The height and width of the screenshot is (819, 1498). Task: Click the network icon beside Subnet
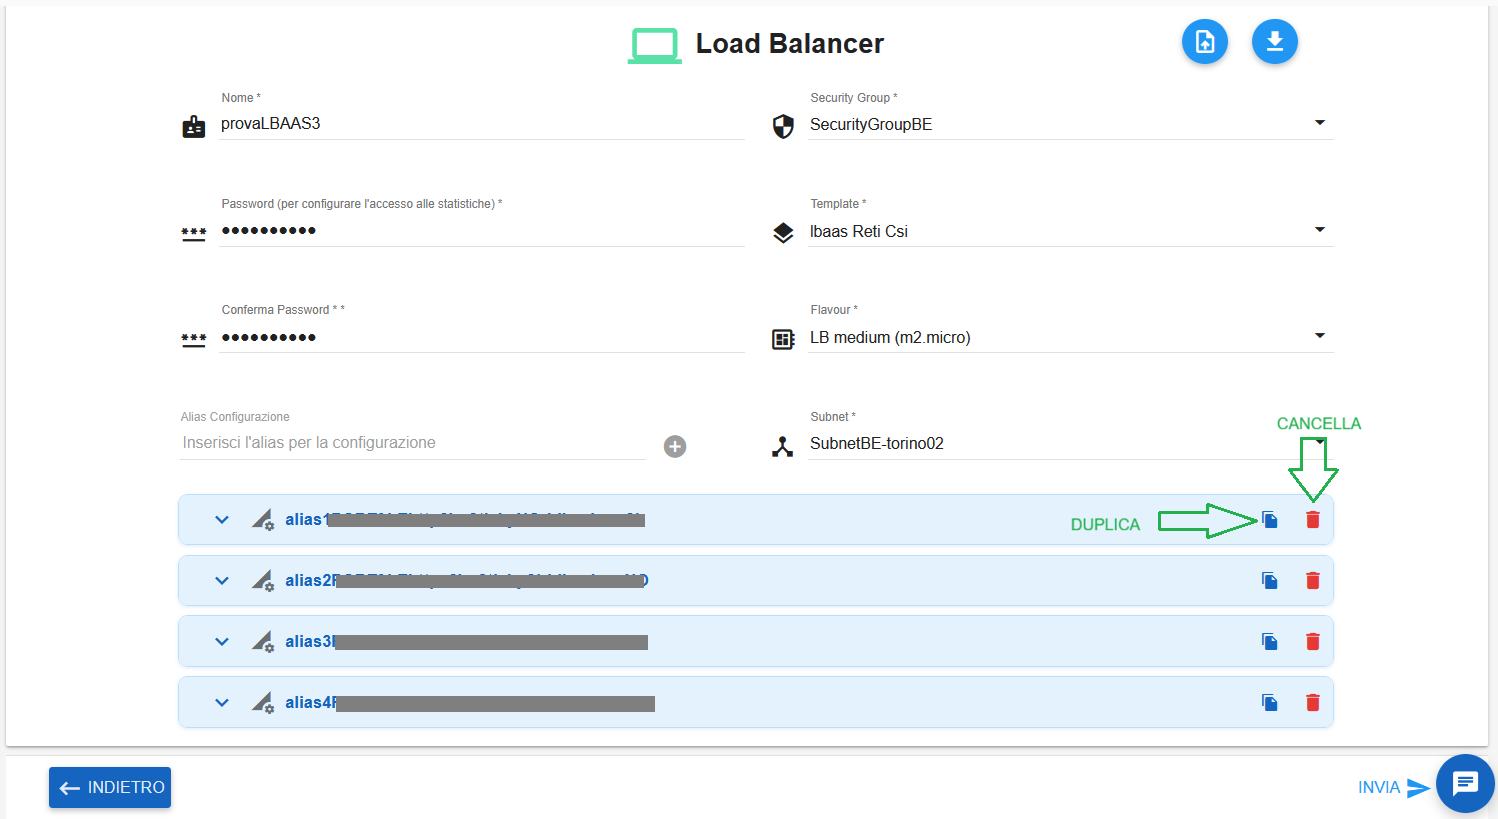[783, 446]
